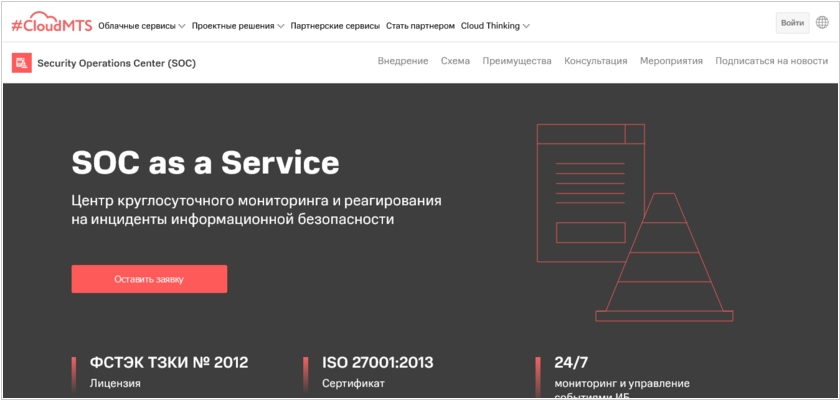Select the SOC as a Service heading
Screen dimensions: 840x400
coord(205,162)
